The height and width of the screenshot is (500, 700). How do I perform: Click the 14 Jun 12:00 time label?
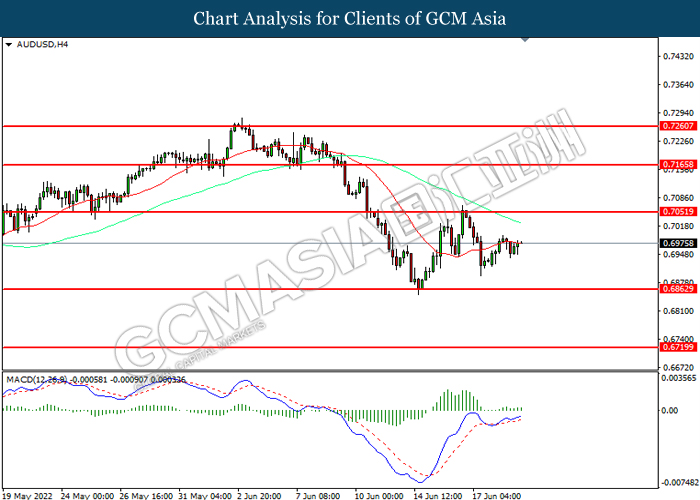(x=438, y=496)
